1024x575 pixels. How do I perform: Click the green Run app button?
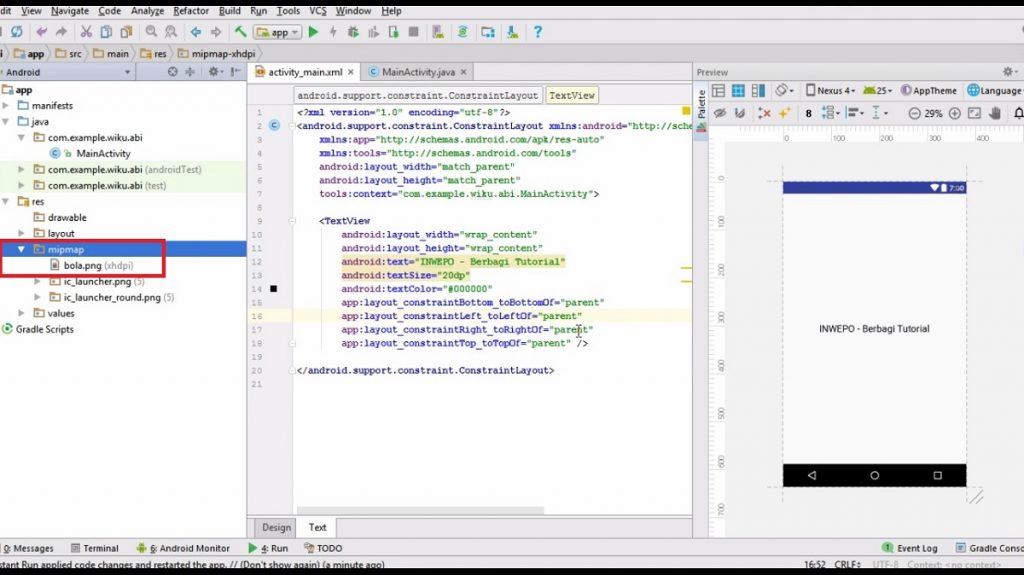pyautogui.click(x=313, y=32)
